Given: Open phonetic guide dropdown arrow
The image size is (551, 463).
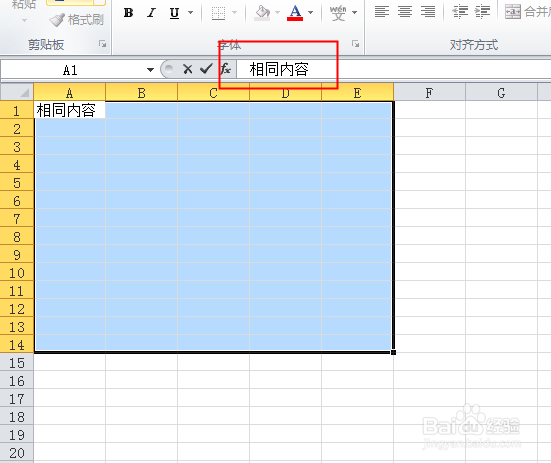Looking at the screenshot, I should [355, 13].
